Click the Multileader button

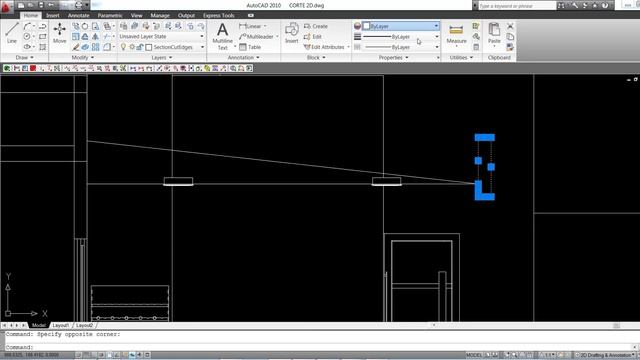(x=256, y=37)
